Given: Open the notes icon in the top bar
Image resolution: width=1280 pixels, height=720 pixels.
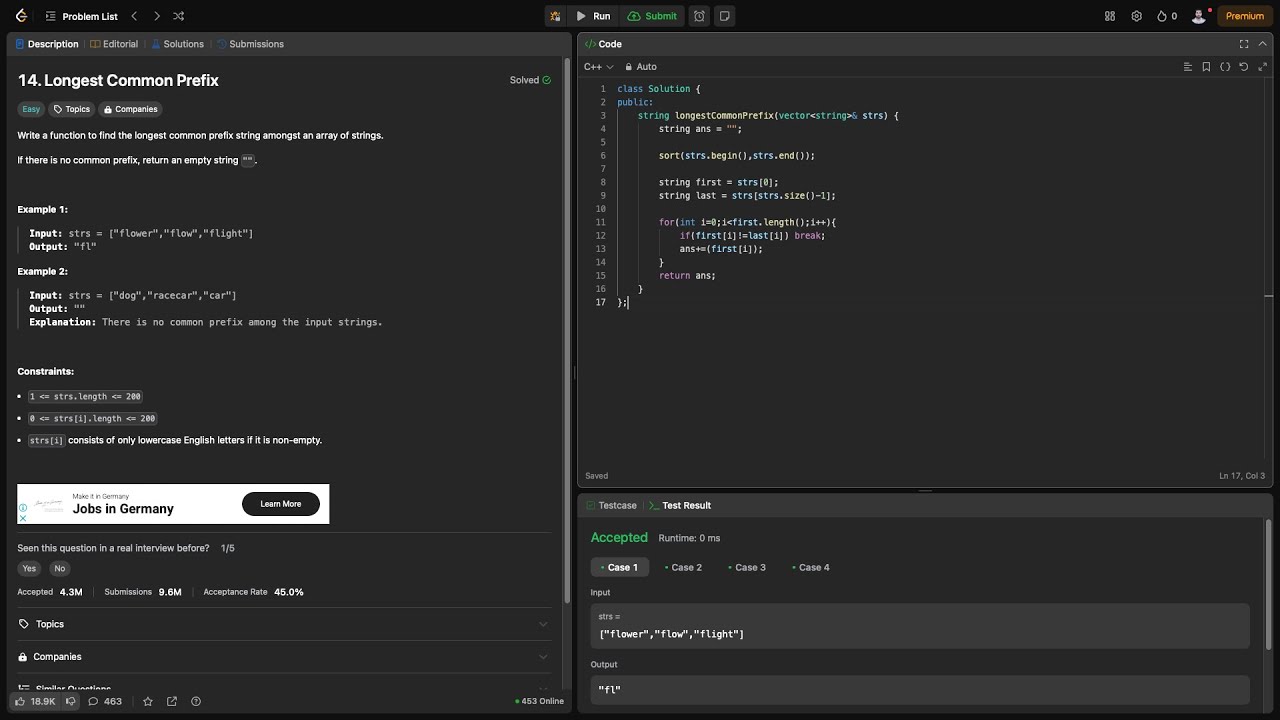Looking at the screenshot, I should [x=725, y=16].
